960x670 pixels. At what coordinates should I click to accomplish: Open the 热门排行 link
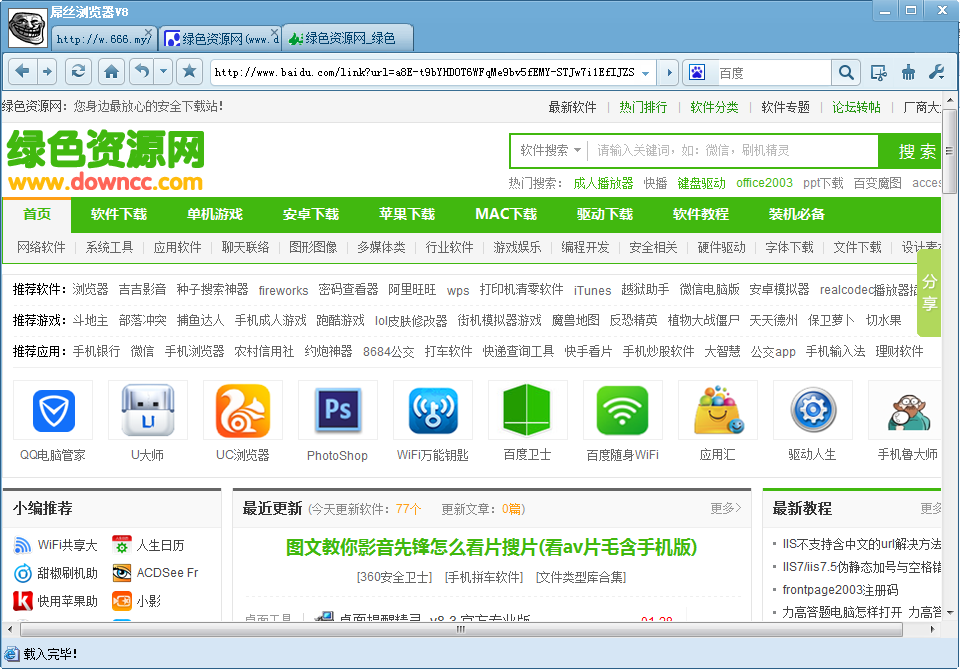(643, 107)
